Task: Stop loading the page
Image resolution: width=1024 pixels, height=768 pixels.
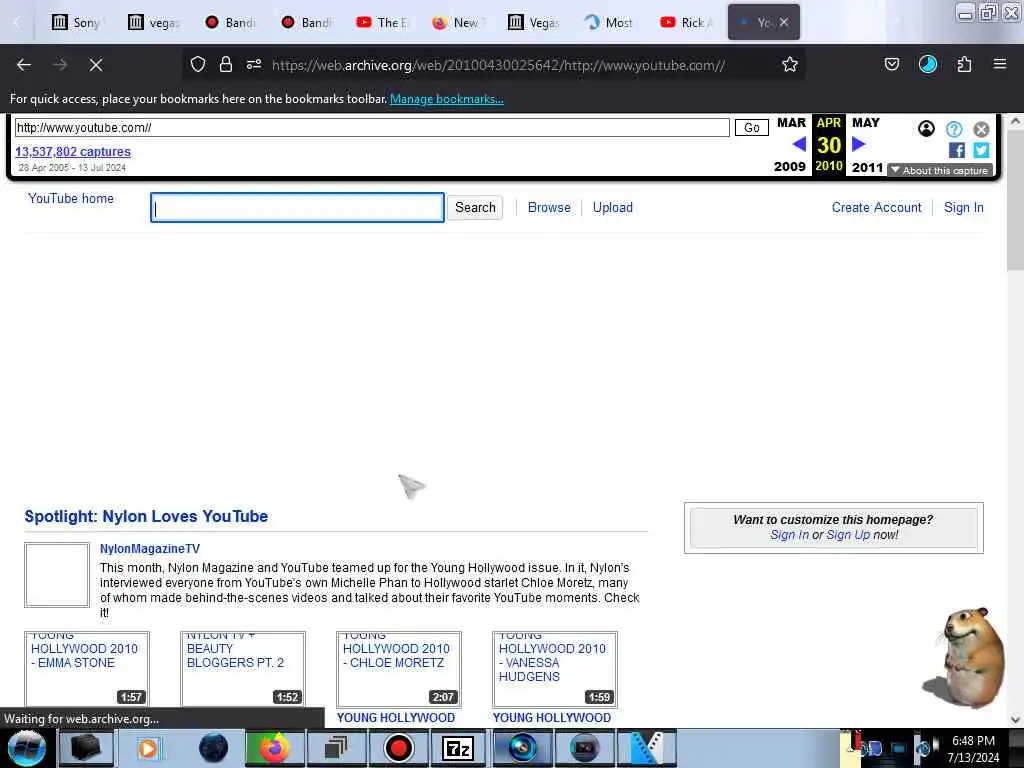Action: pyautogui.click(x=96, y=65)
